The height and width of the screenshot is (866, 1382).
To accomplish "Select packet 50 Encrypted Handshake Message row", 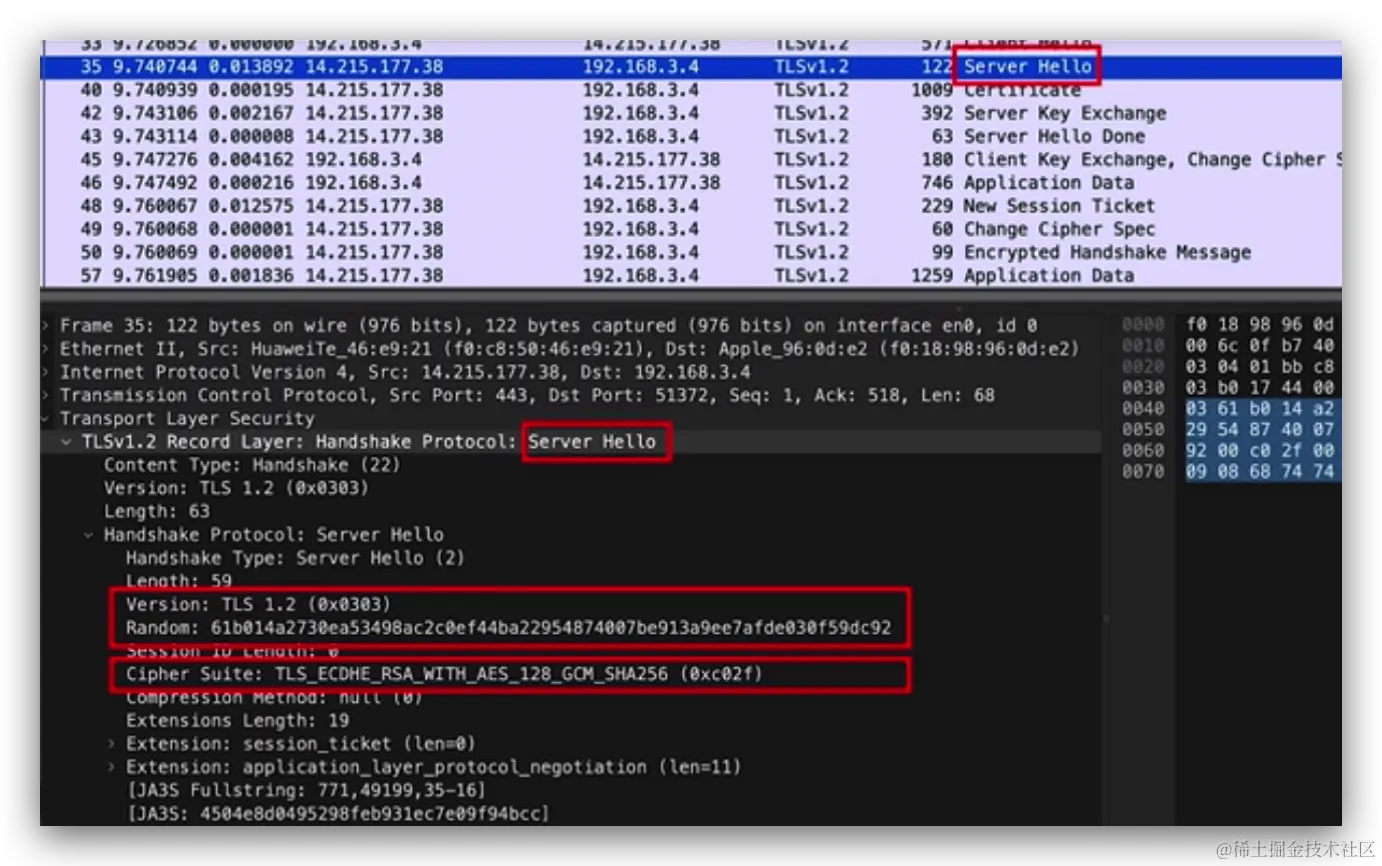I will click(x=691, y=251).
